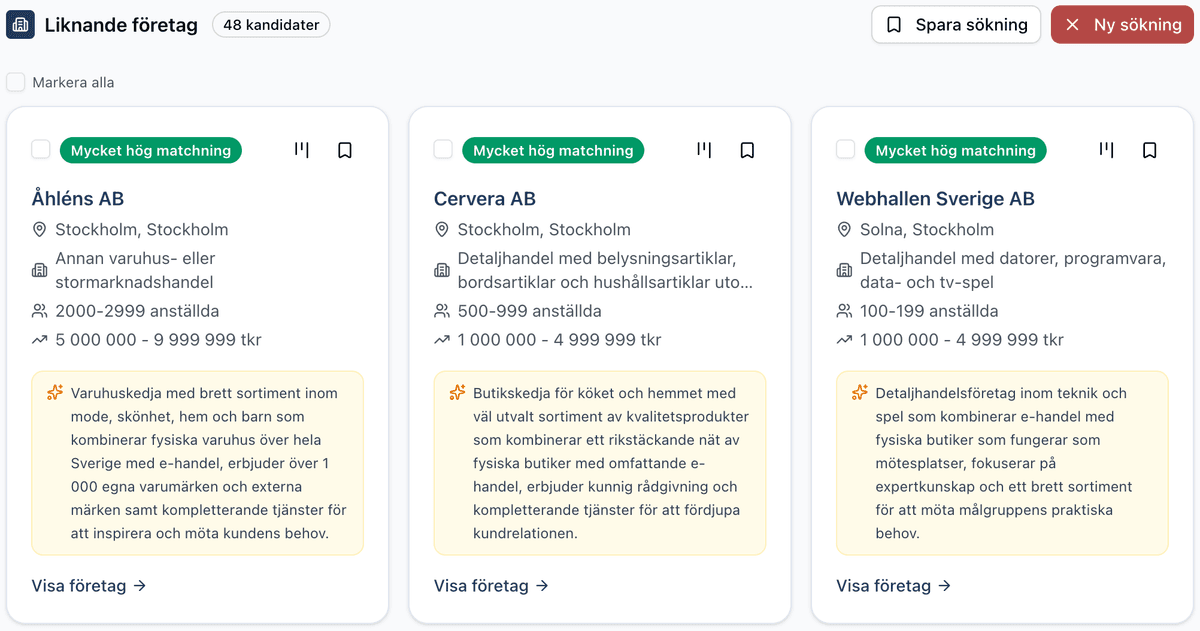The width and height of the screenshot is (1200, 631).
Task: Open the comparison icon on Åhléns AB card
Action: [301, 149]
